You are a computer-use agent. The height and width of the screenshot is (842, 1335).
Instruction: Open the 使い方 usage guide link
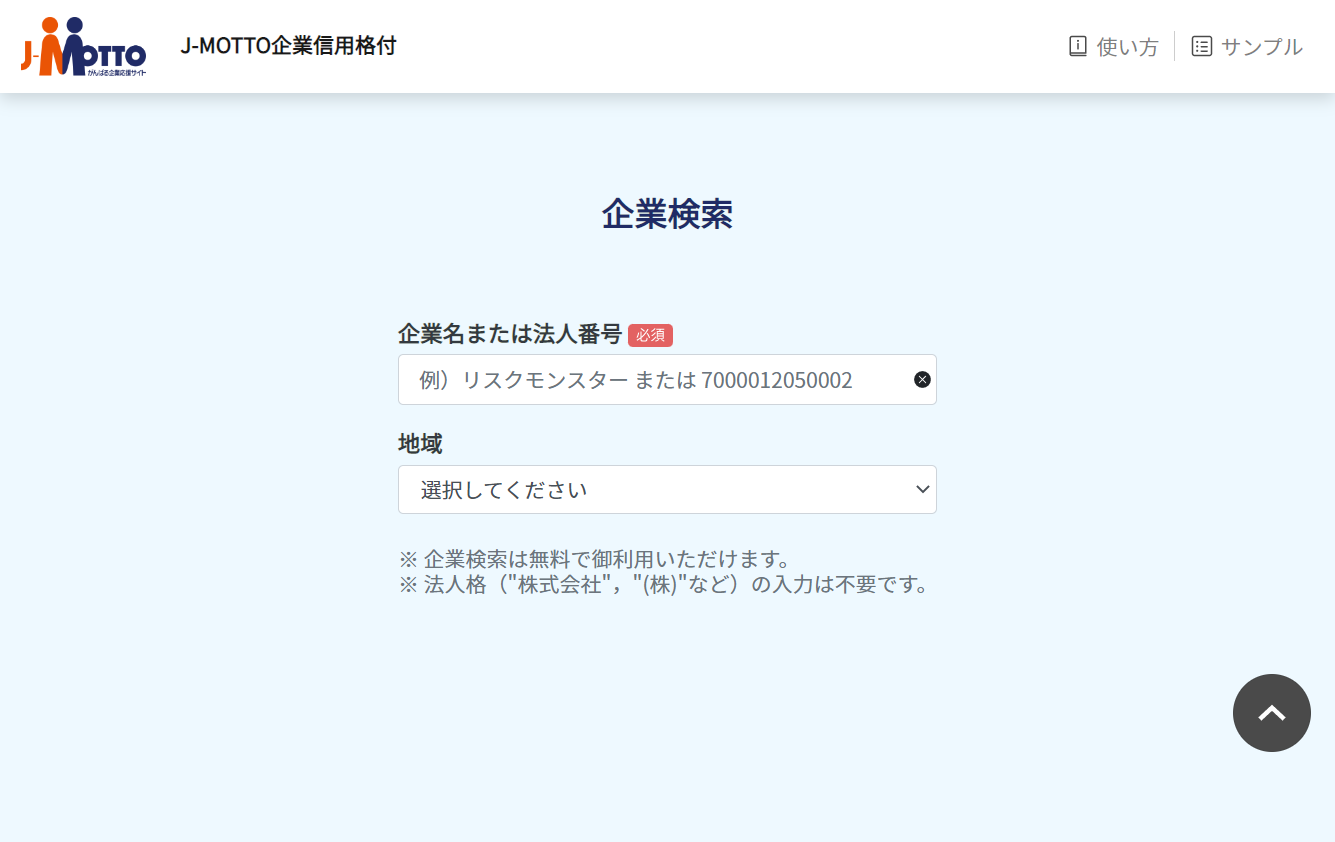coord(1127,46)
